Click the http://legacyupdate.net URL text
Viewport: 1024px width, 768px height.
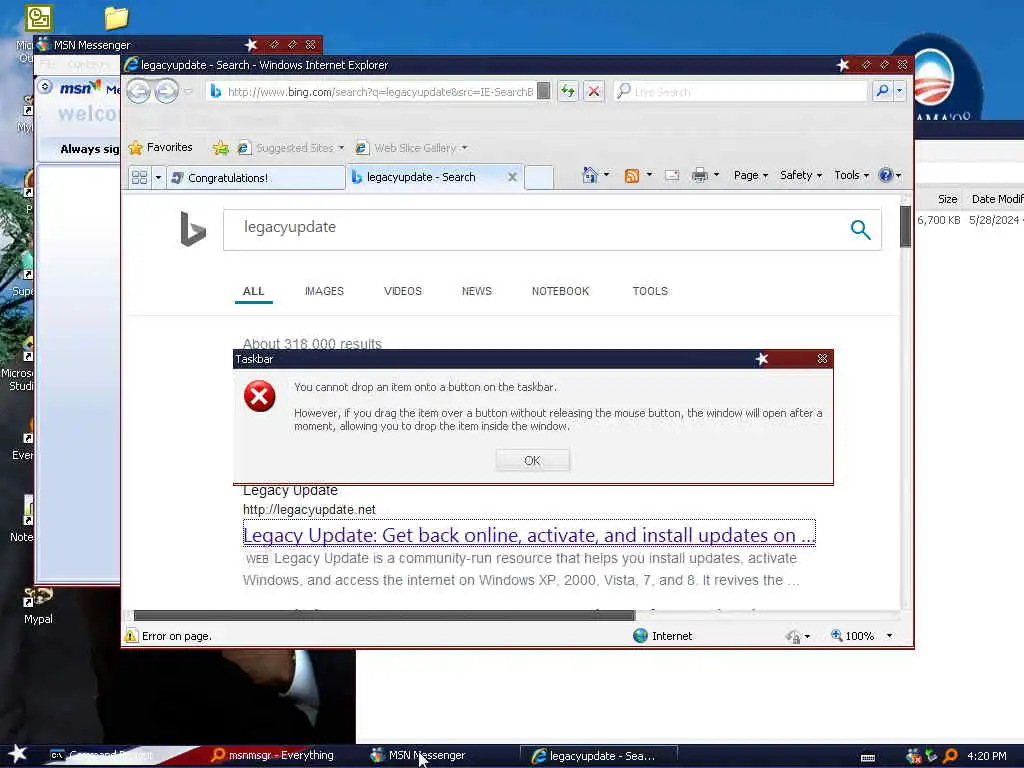(x=310, y=509)
